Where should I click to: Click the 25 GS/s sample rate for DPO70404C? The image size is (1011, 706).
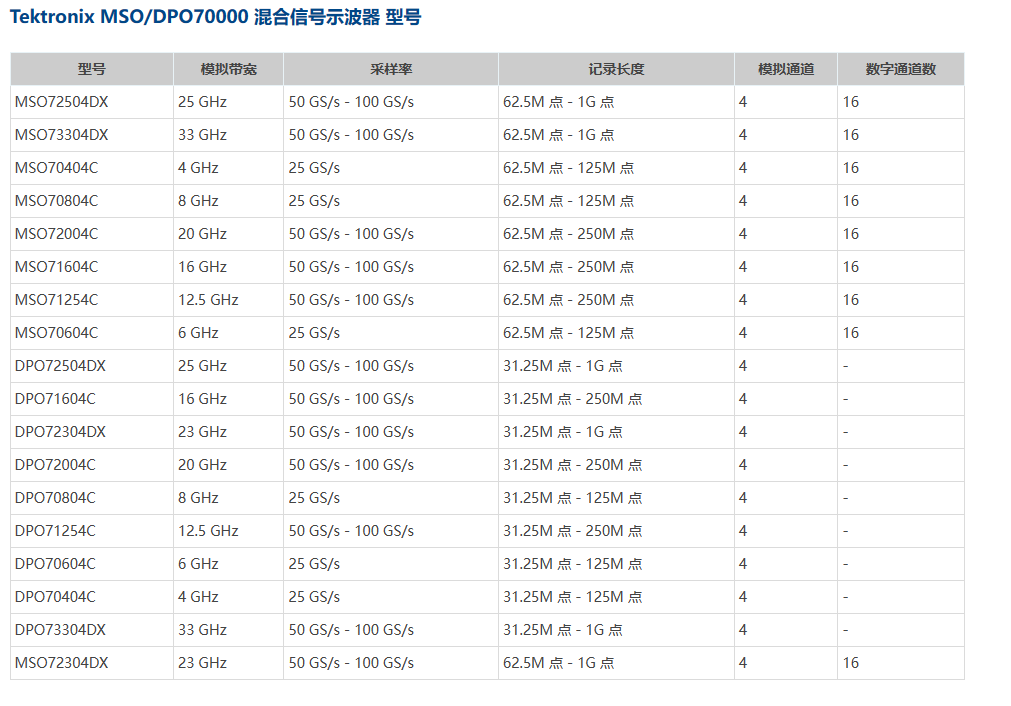pyautogui.click(x=314, y=597)
